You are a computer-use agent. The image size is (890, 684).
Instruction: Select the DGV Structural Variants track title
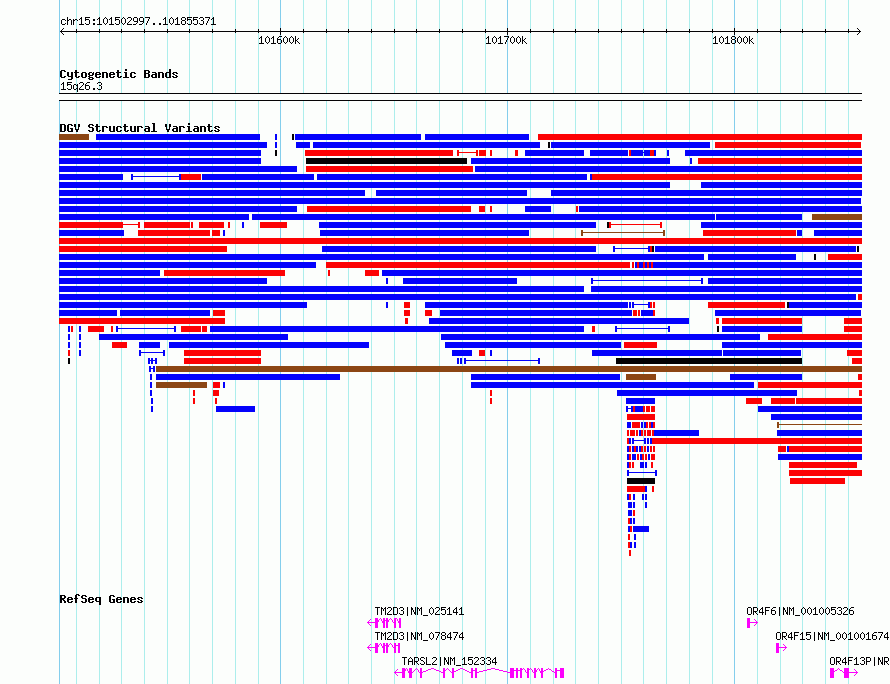click(140, 128)
